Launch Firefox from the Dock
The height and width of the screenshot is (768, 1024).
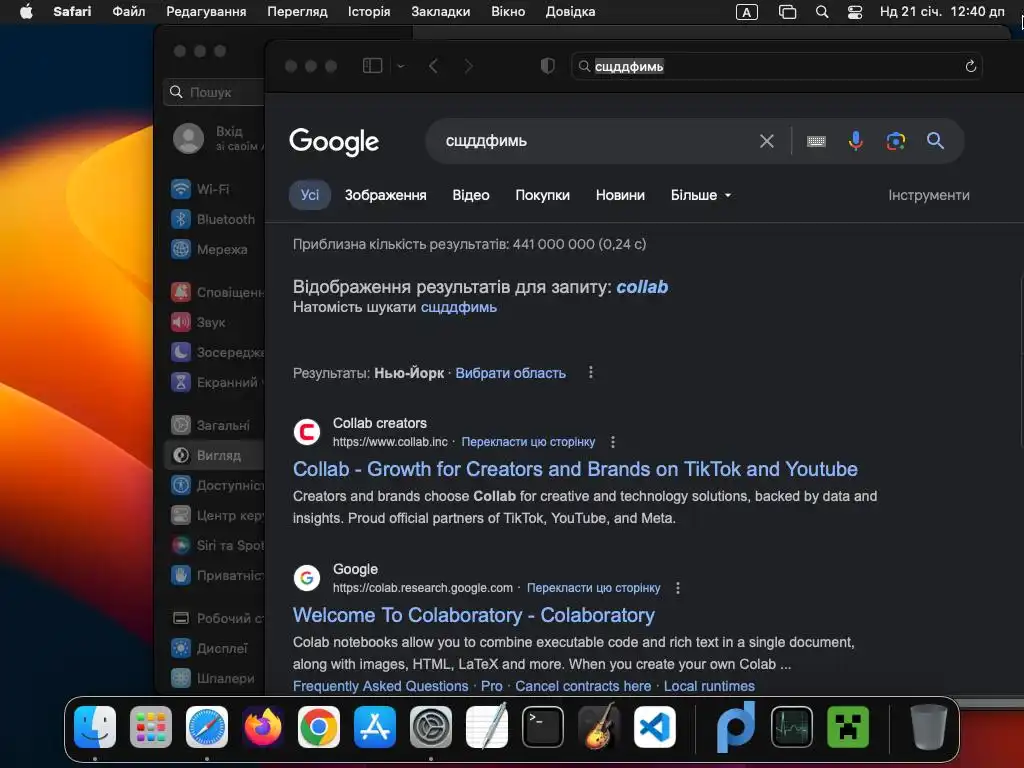click(x=263, y=727)
